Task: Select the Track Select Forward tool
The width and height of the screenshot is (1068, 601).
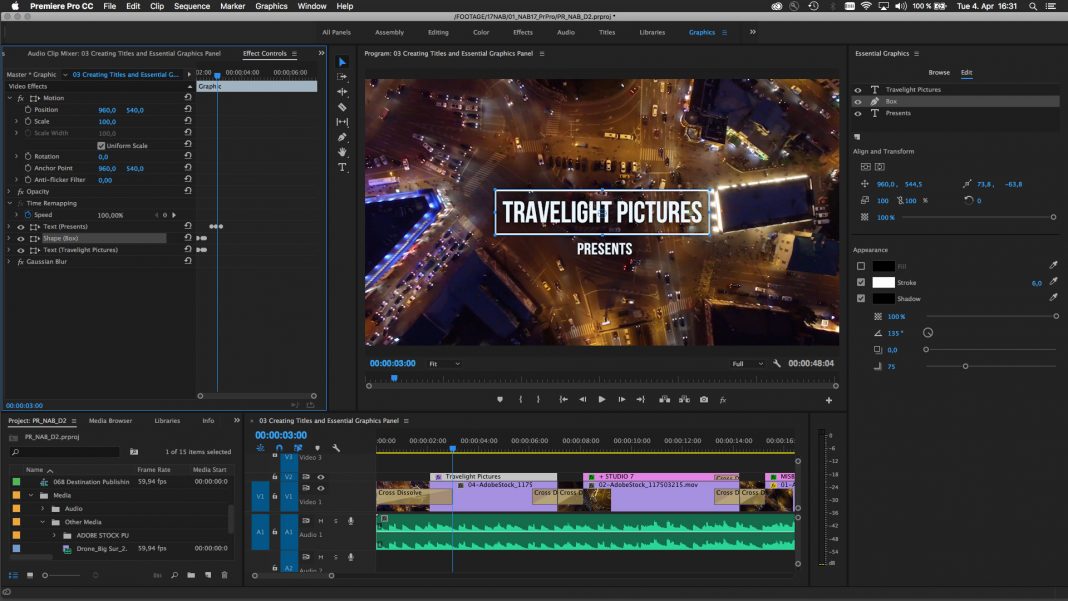Action: coord(343,77)
